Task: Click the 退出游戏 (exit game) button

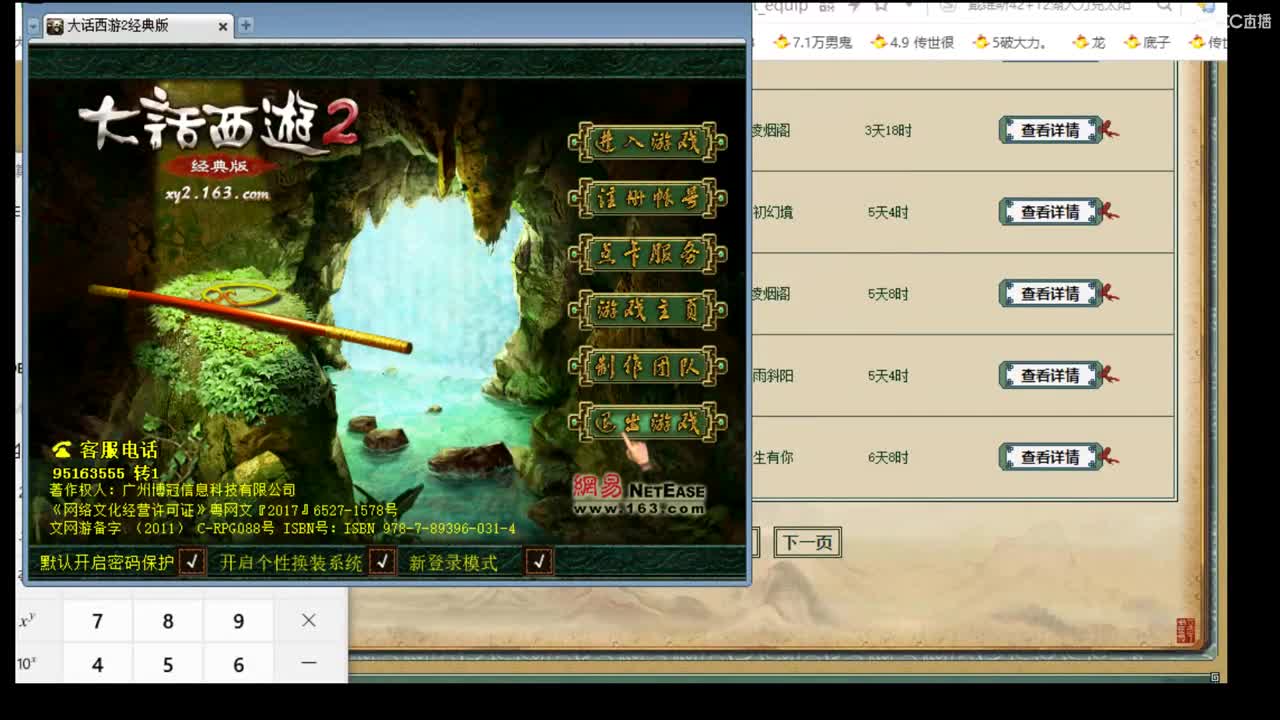Action: 647,422
